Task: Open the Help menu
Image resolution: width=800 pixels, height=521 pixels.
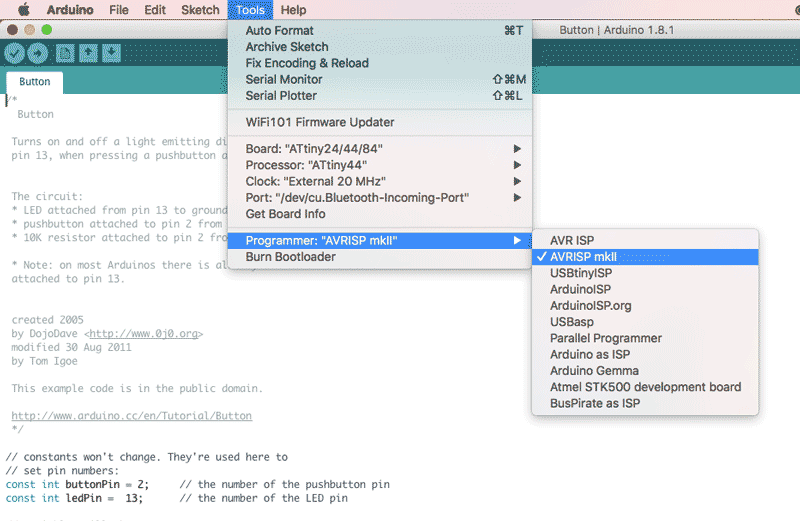Action: point(293,10)
